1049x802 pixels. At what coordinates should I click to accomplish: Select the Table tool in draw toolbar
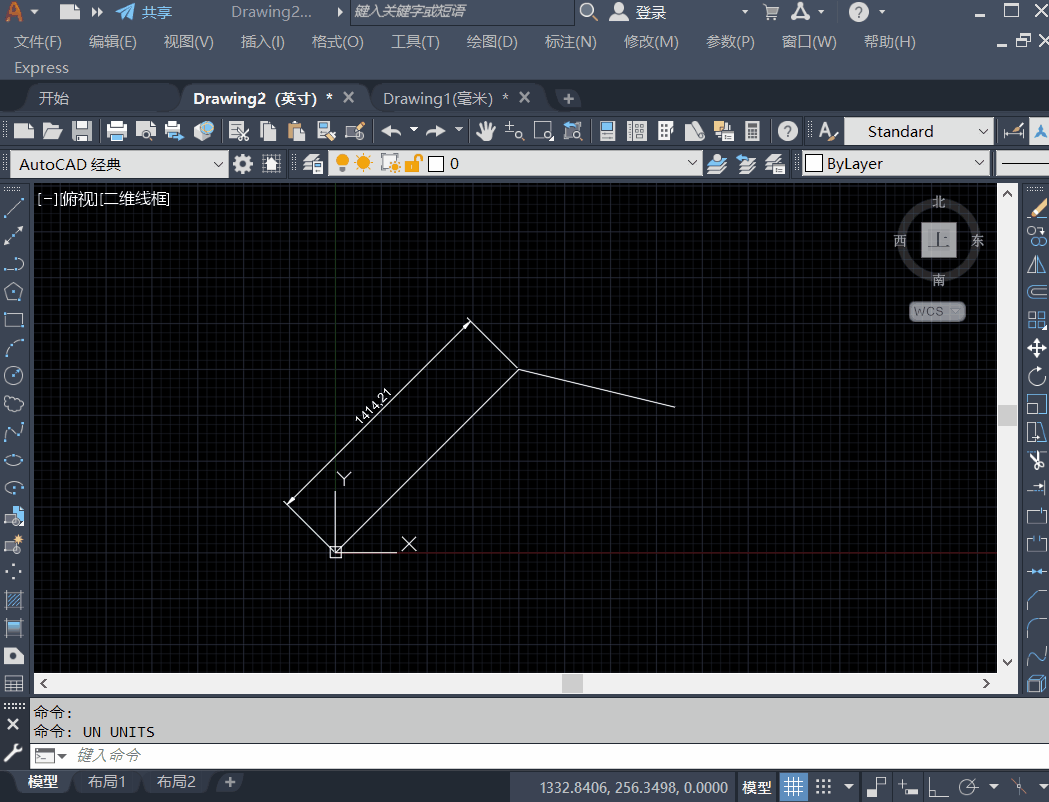coord(13,684)
